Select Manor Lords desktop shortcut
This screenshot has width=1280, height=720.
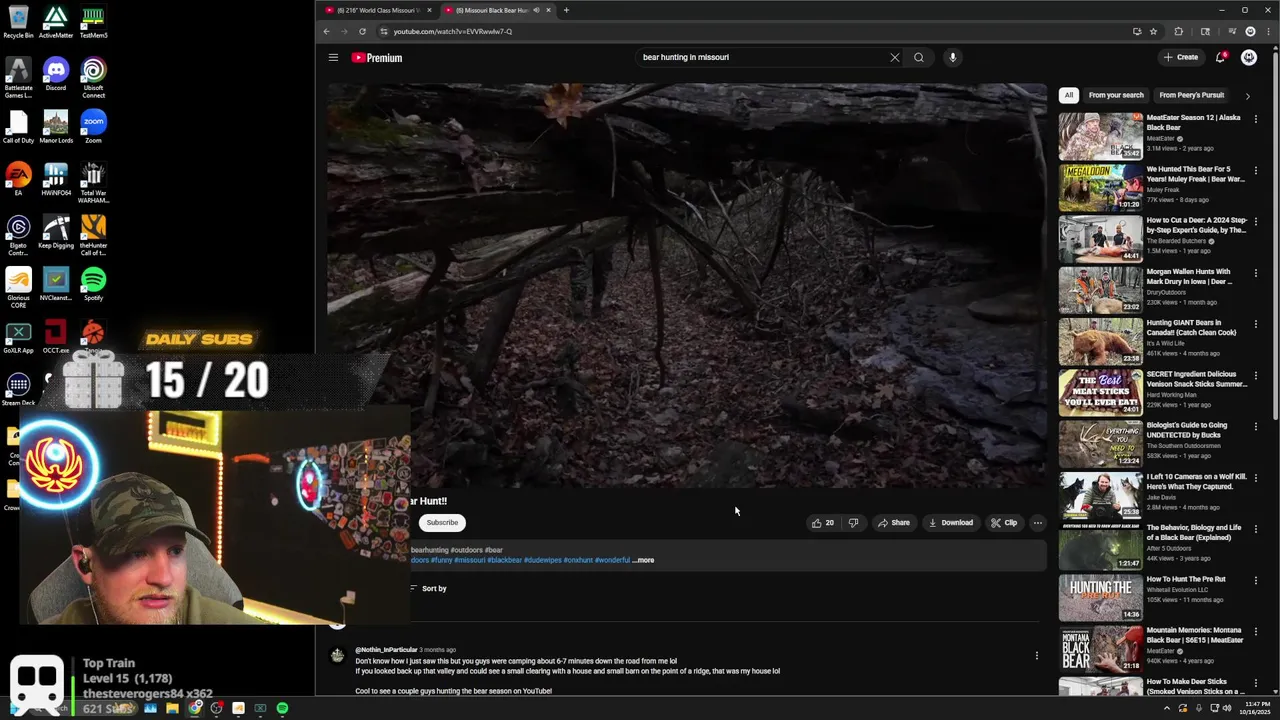[56, 127]
